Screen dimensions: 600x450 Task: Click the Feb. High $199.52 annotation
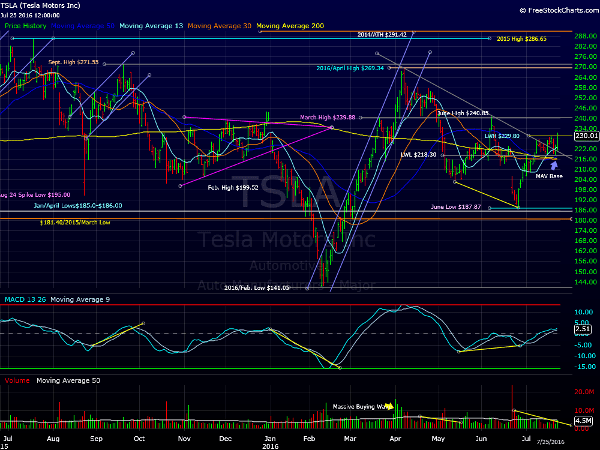coord(233,188)
